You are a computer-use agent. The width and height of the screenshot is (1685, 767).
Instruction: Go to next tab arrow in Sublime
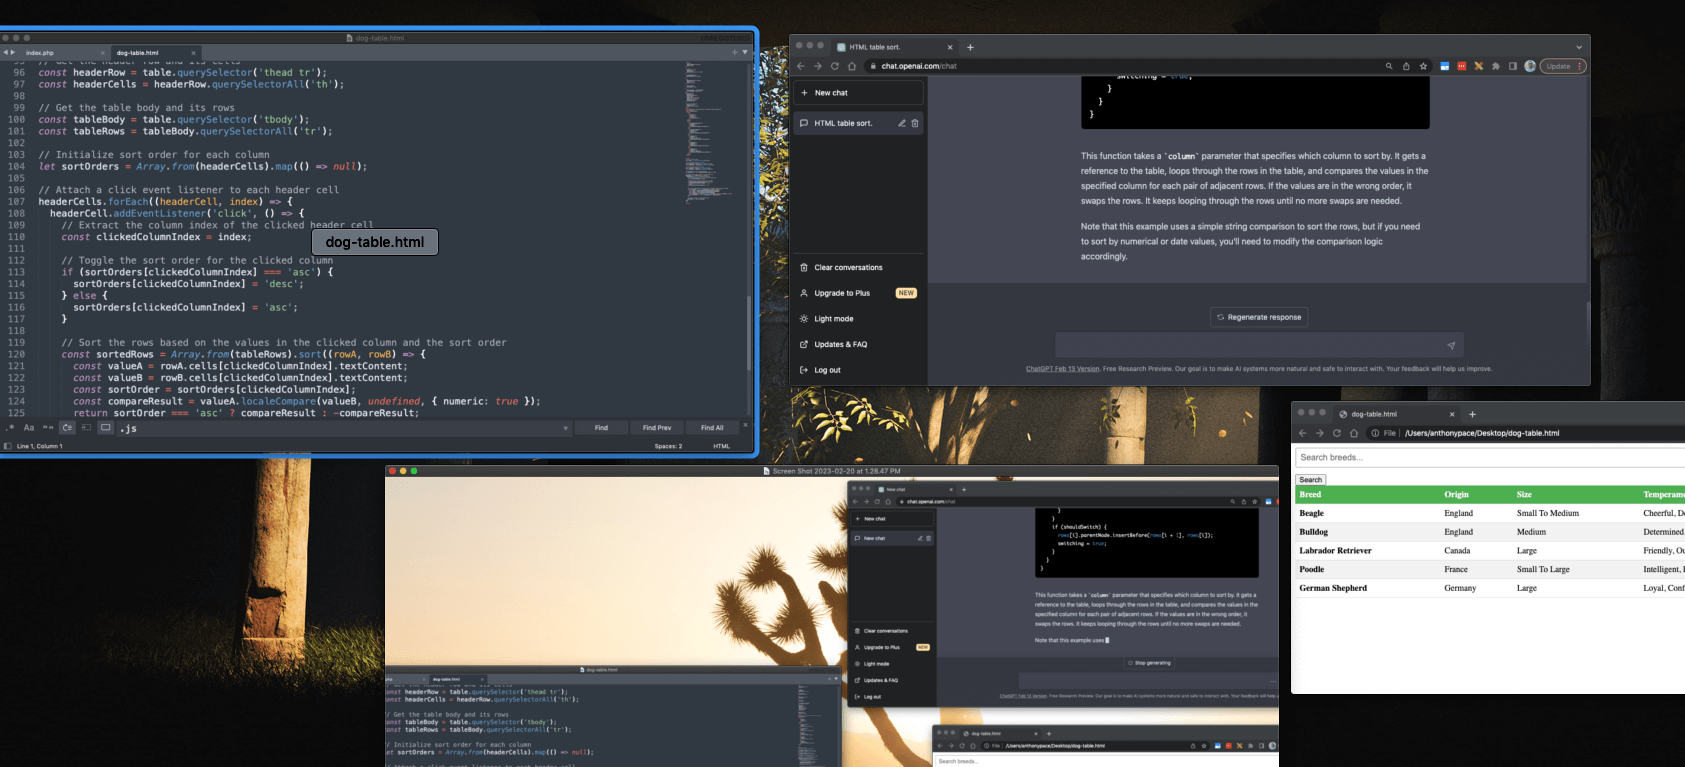[x=12, y=52]
